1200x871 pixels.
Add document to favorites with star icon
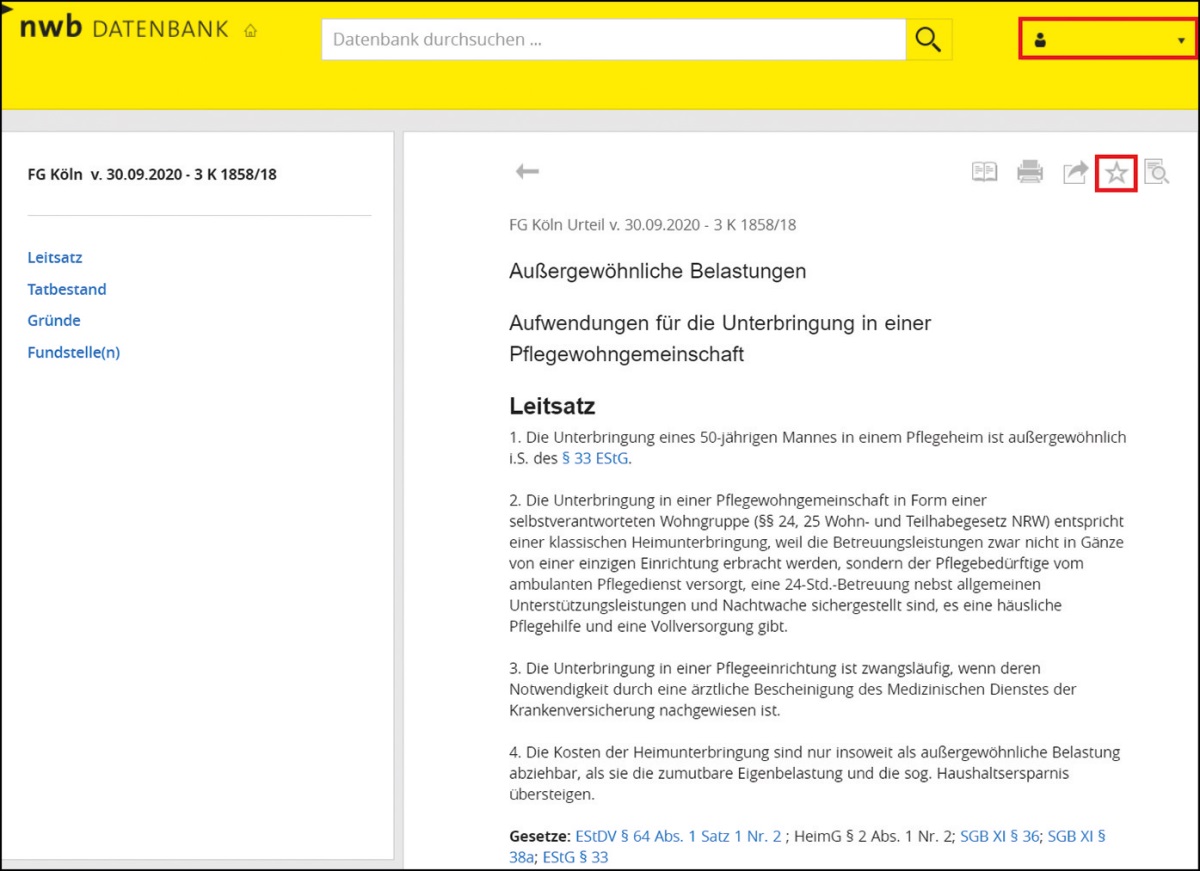point(1116,174)
